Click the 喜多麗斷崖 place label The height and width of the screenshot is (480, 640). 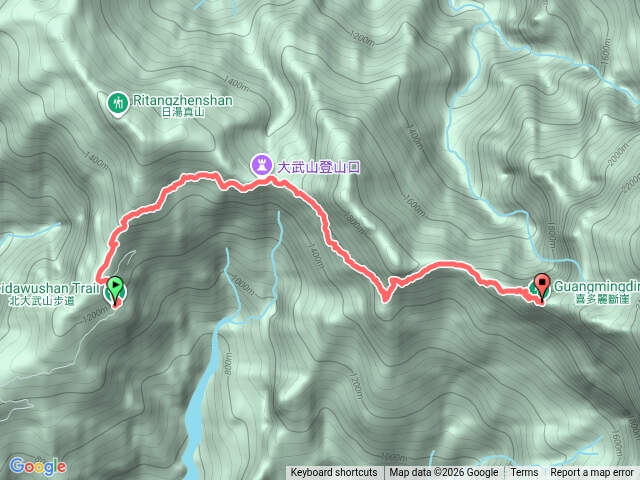click(x=602, y=299)
